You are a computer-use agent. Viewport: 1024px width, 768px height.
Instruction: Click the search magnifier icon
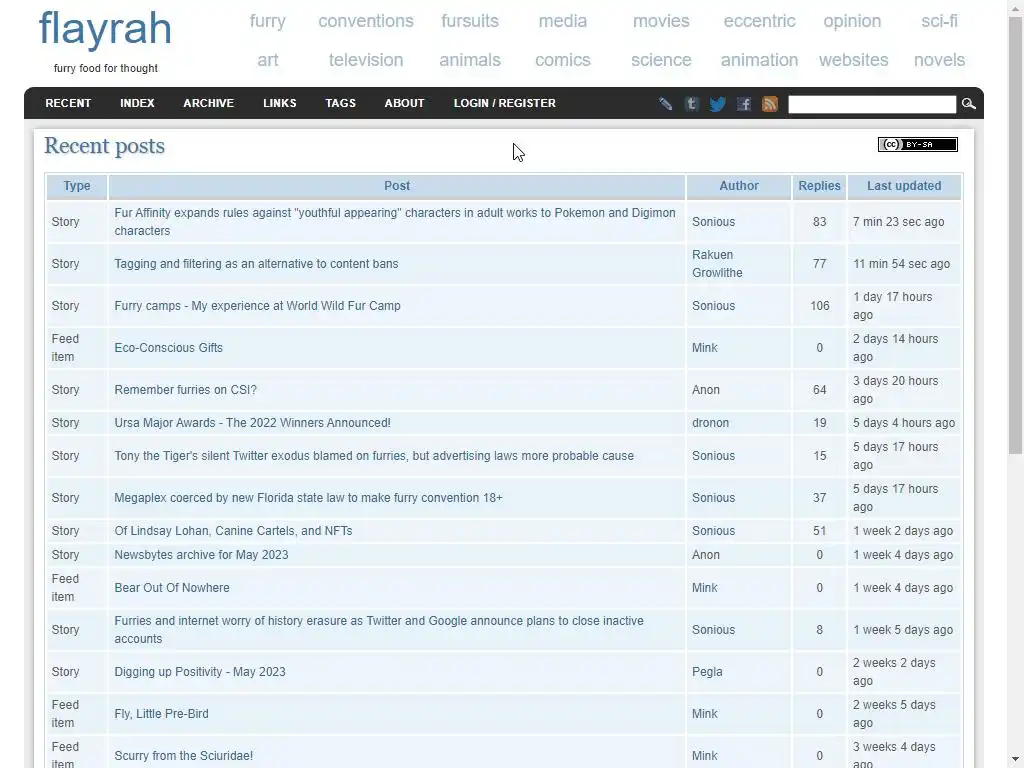click(x=968, y=104)
